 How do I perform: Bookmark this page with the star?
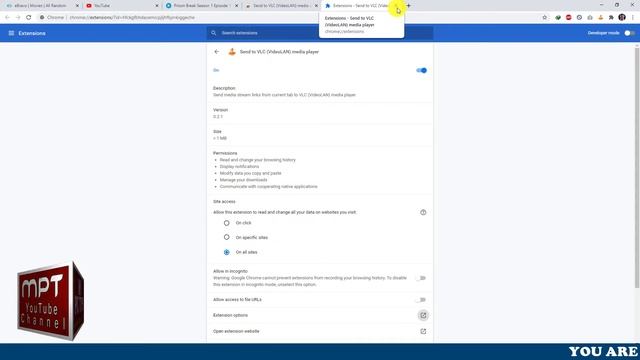coord(544,18)
